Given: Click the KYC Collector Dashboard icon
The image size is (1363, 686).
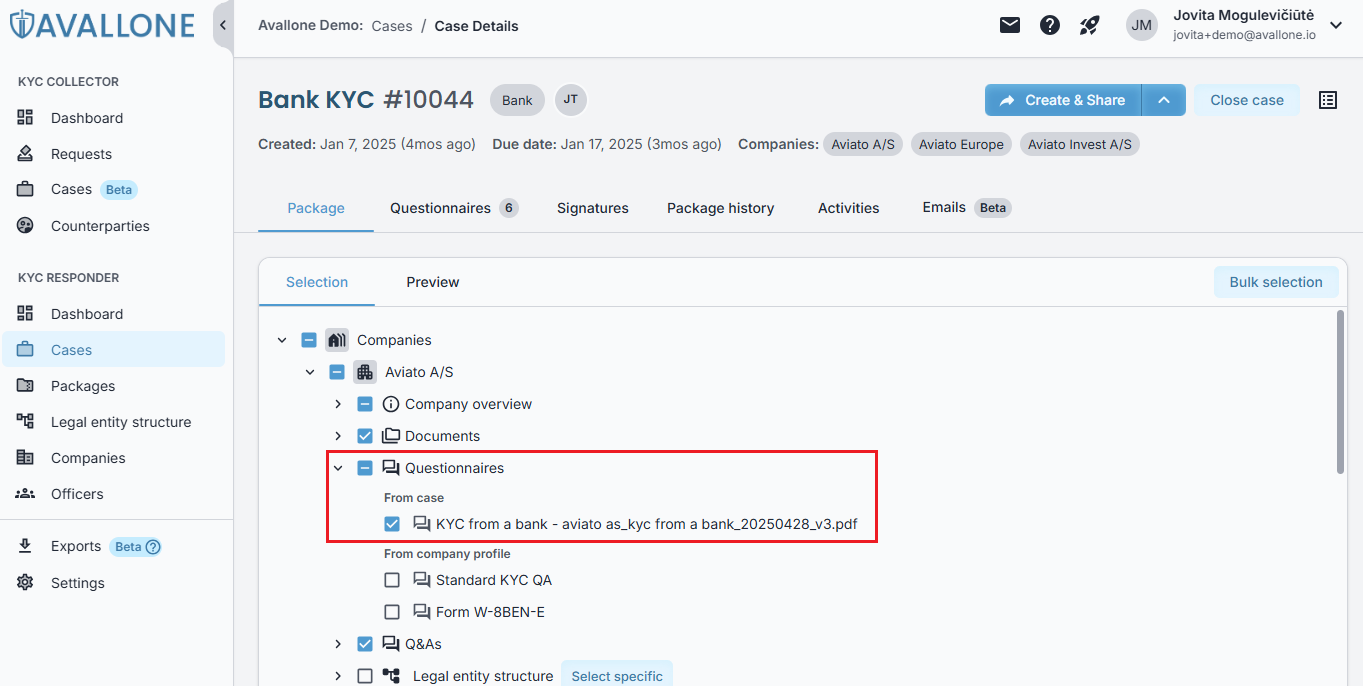Looking at the screenshot, I should pos(26,117).
